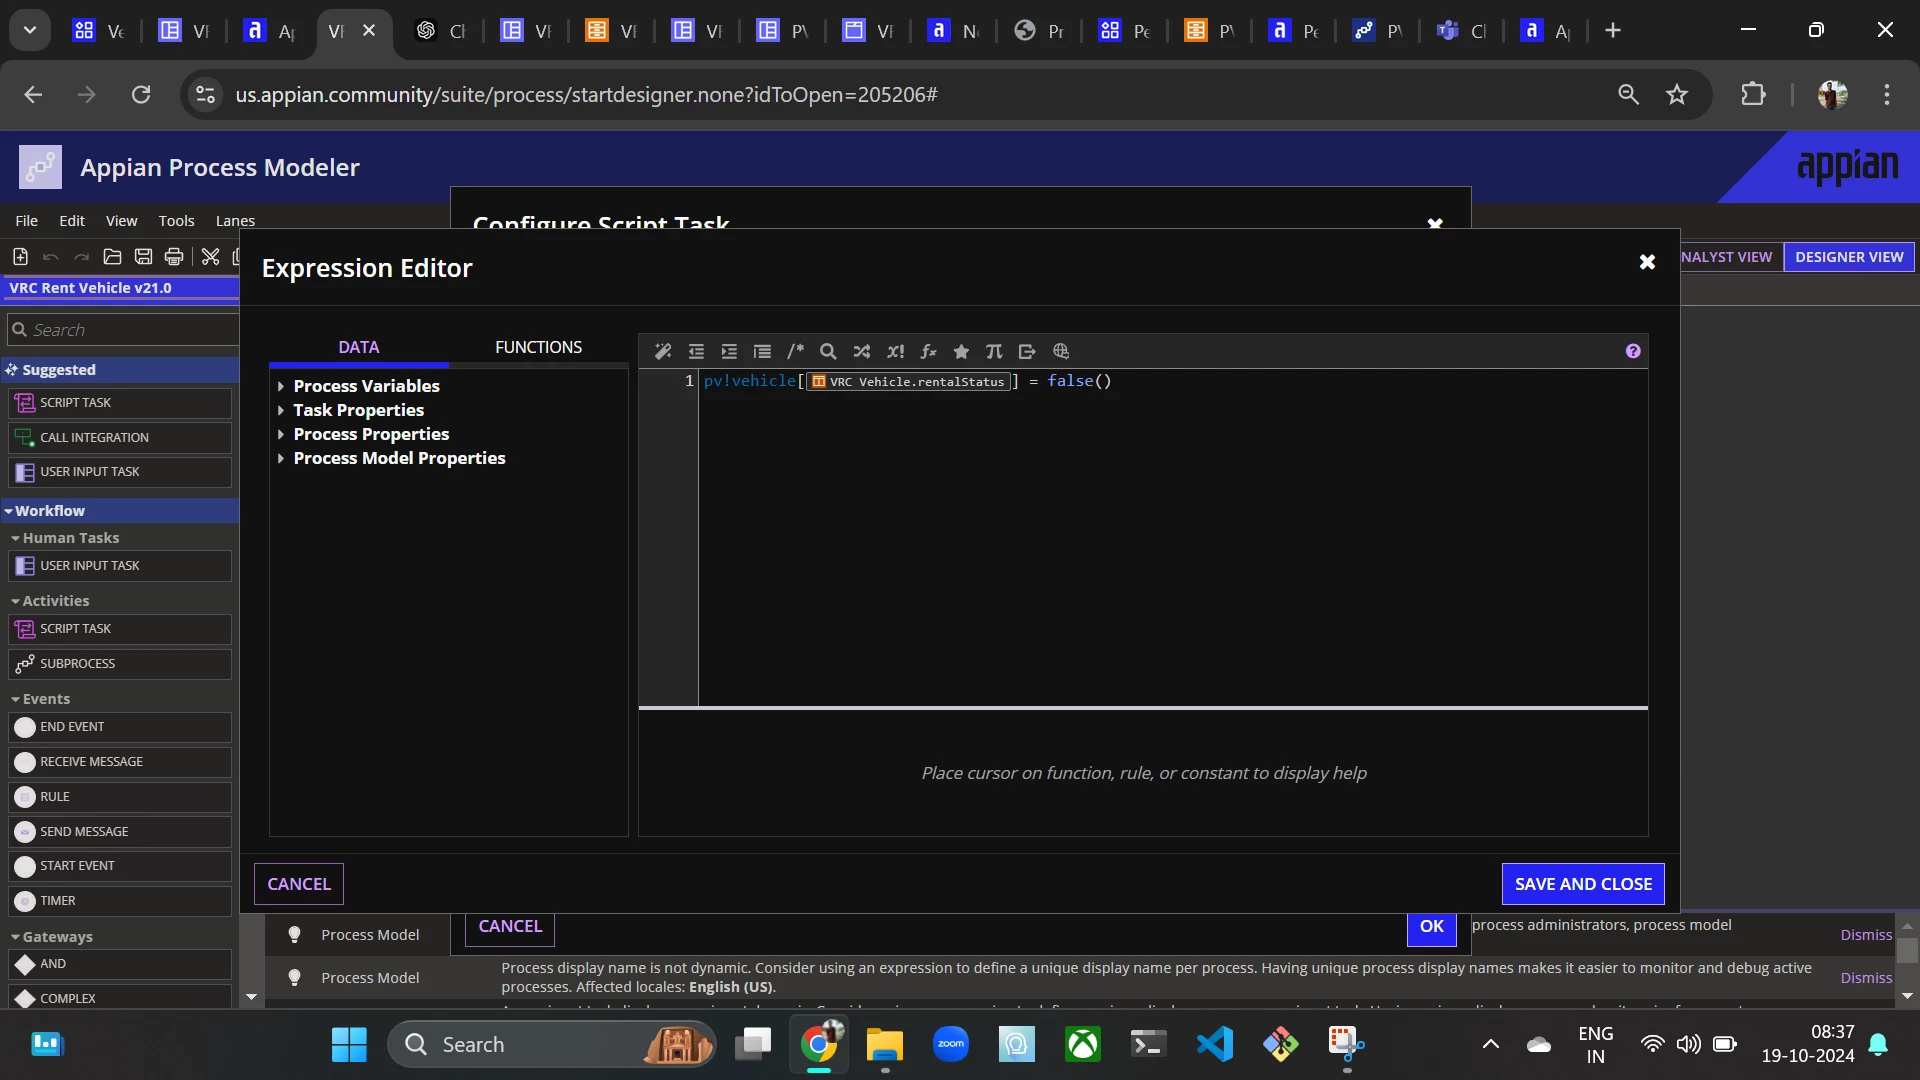Viewport: 1920px width, 1080px height.
Task: Open the File menu
Action: pos(27,221)
